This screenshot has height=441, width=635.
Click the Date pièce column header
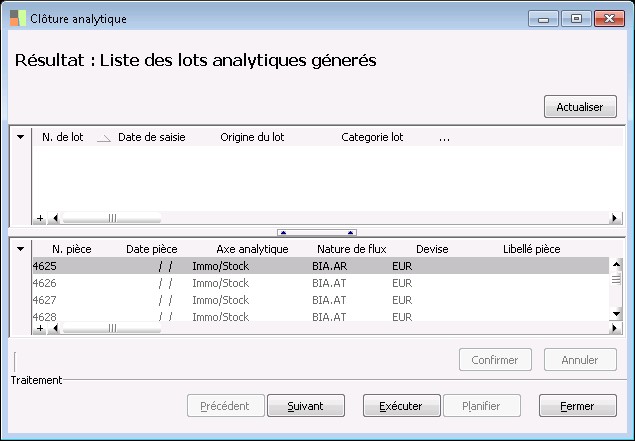tap(152, 249)
